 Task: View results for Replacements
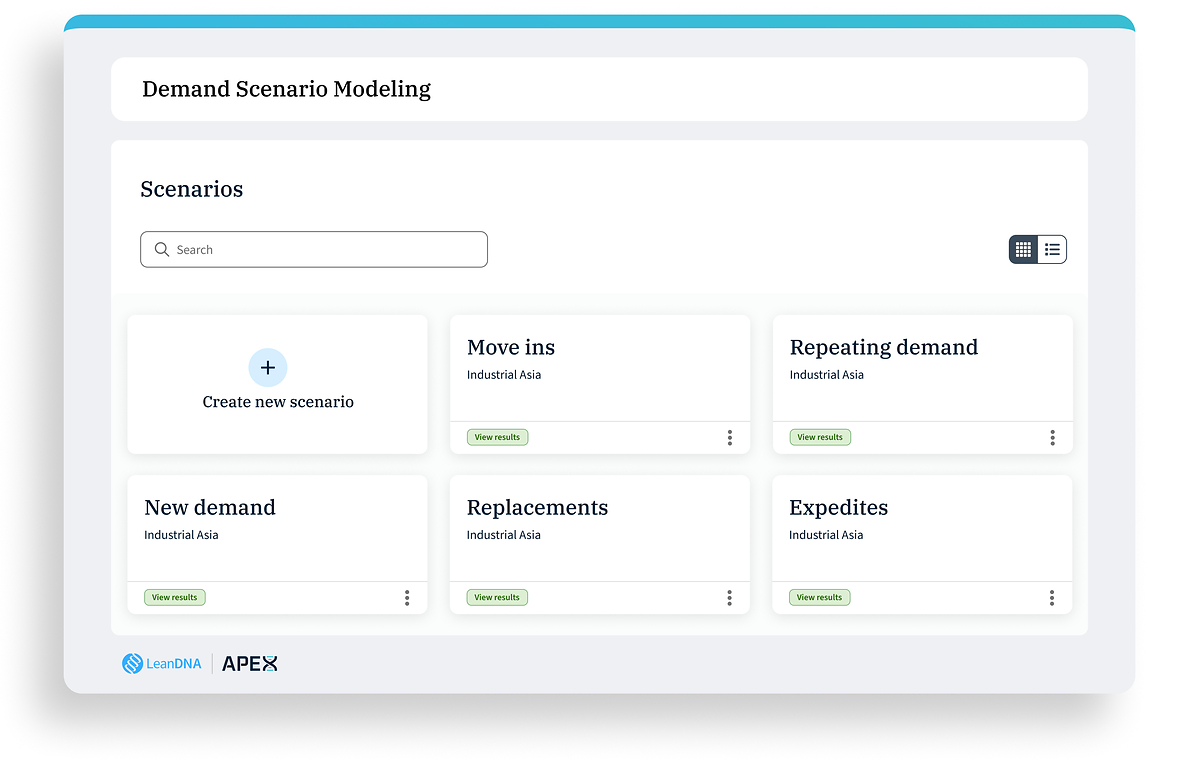click(497, 597)
